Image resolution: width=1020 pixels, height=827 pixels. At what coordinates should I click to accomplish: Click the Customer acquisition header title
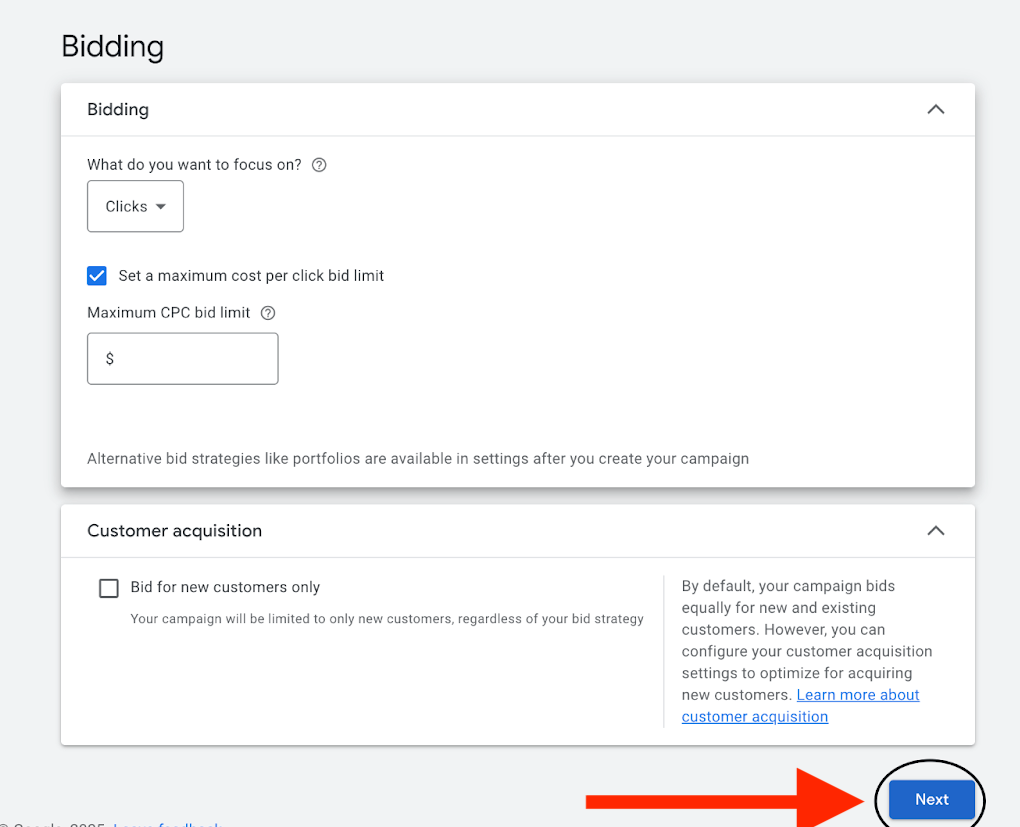pyautogui.click(x=174, y=530)
